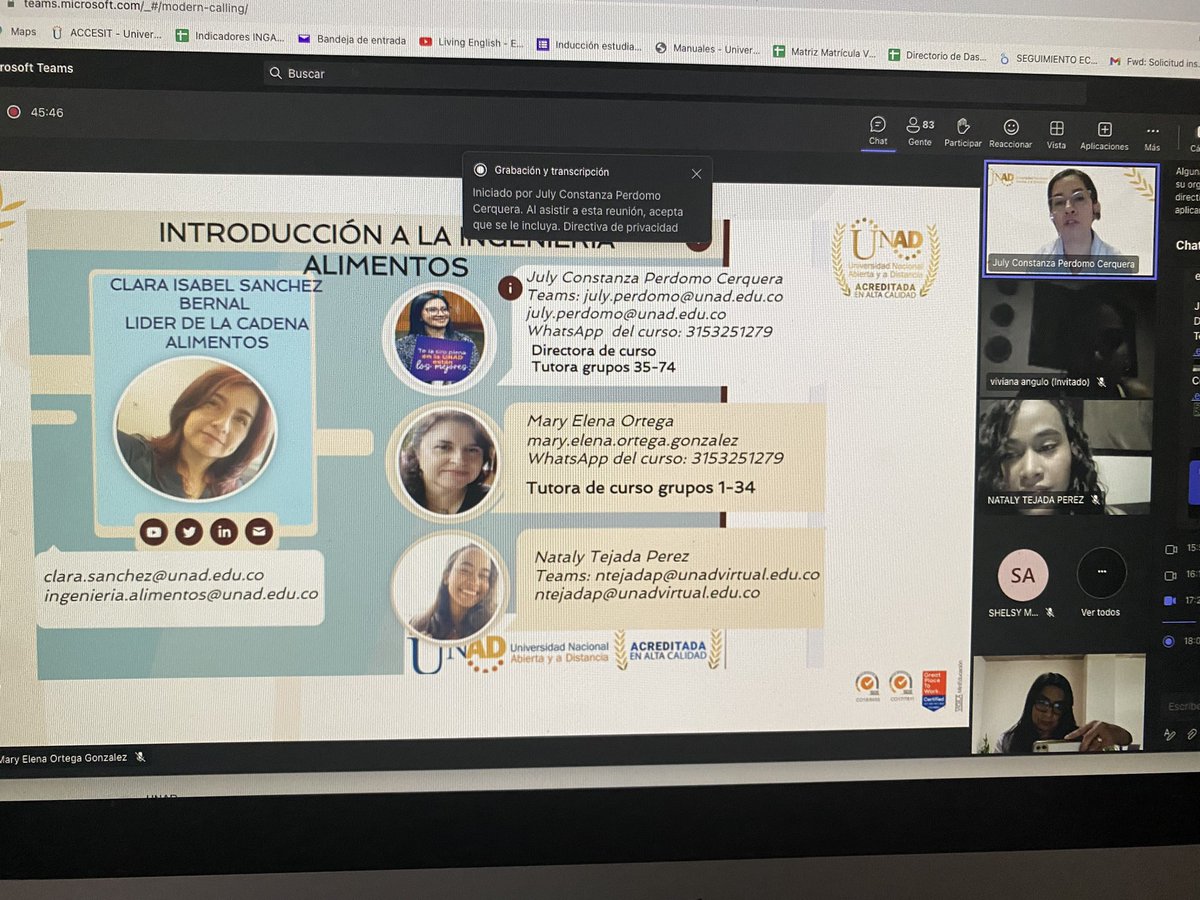1200x900 pixels.
Task: Open the Chat panel icon in meeting toolbar
Action: (878, 131)
